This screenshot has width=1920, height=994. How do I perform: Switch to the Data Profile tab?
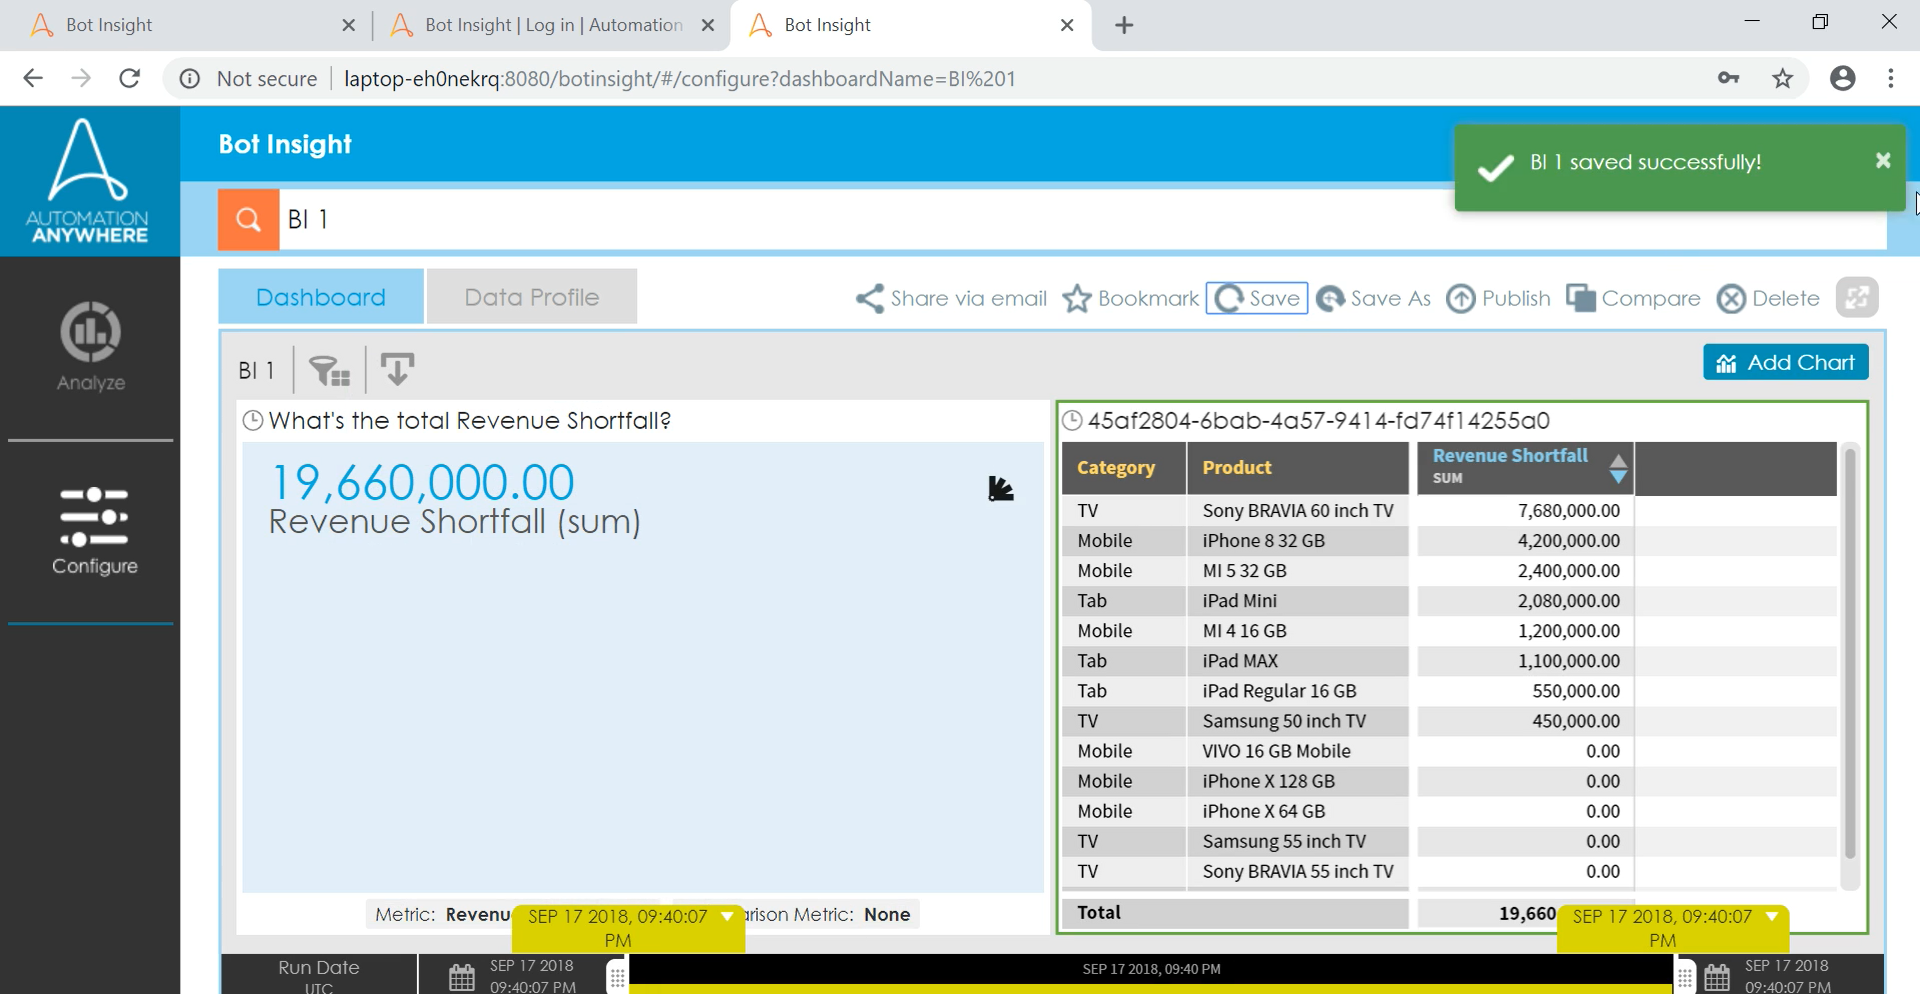532,297
